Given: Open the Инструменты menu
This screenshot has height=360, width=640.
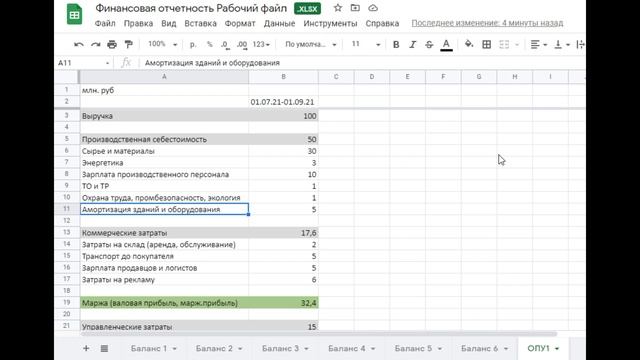Looking at the screenshot, I should click(x=330, y=23).
